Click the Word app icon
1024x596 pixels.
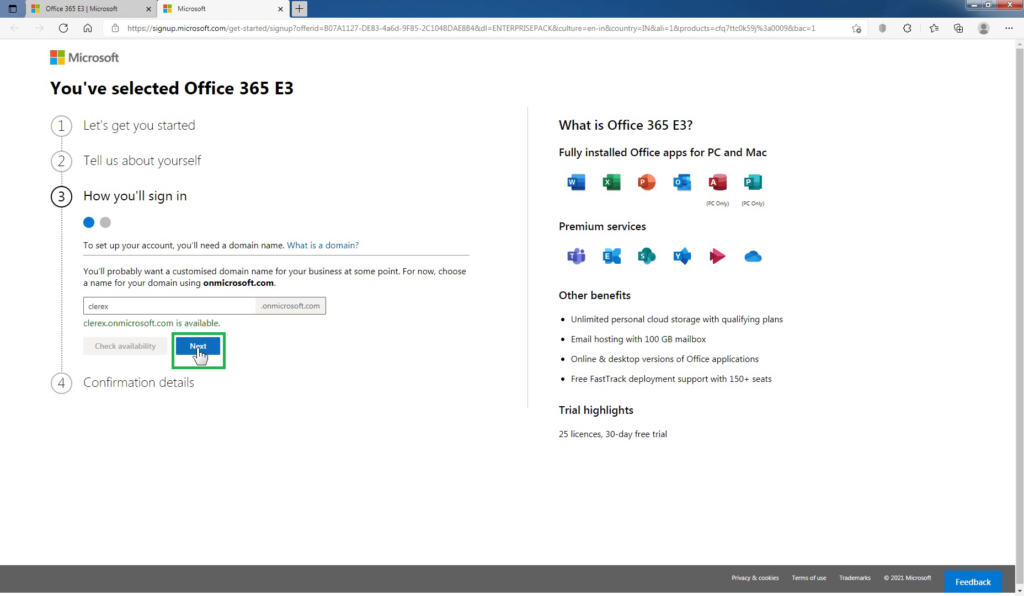(576, 182)
